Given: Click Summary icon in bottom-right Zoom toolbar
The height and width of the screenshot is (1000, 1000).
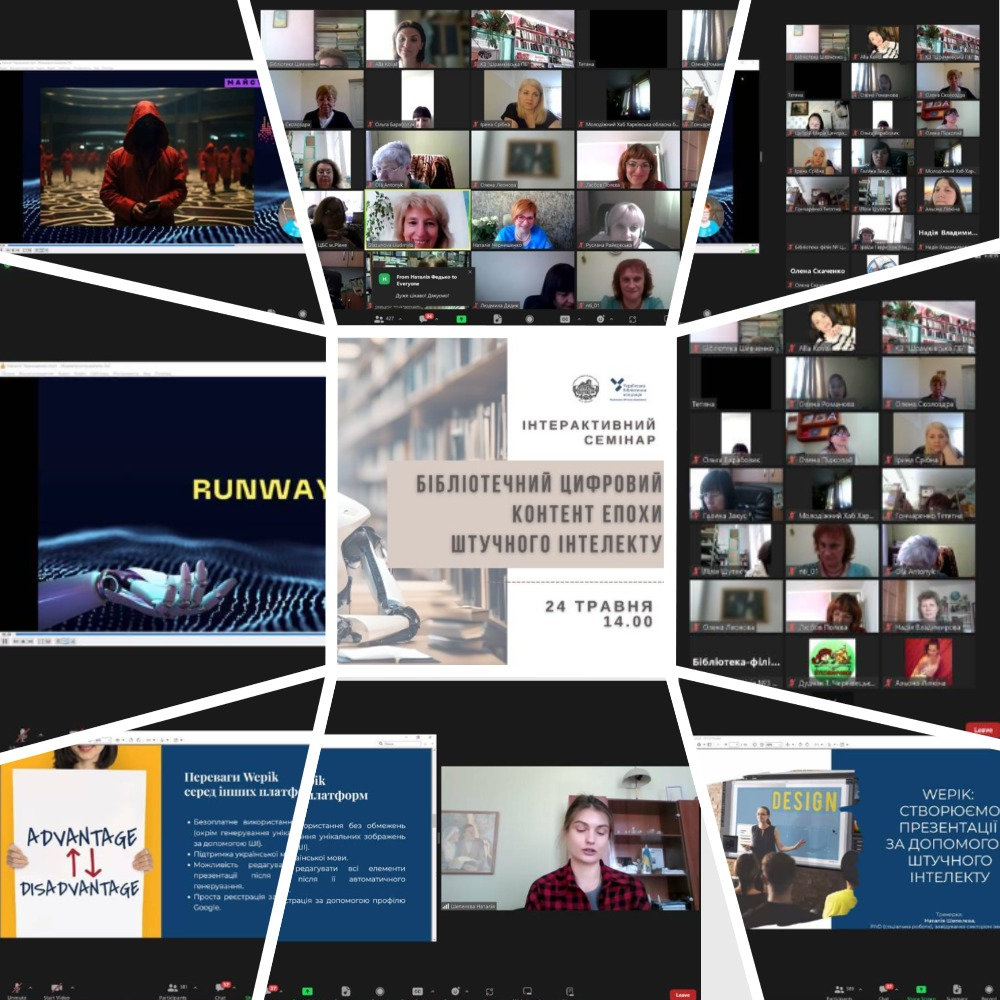Looking at the screenshot, I should click(x=956, y=989).
